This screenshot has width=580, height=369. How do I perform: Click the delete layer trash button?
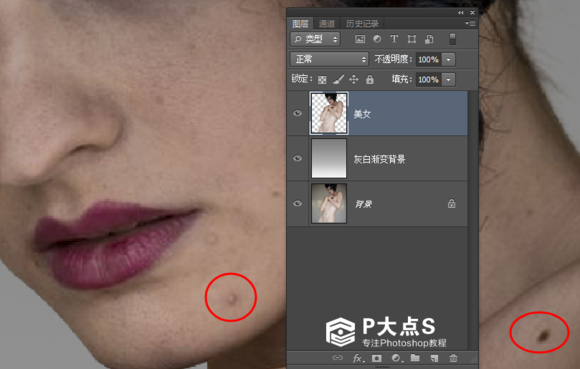tap(453, 358)
